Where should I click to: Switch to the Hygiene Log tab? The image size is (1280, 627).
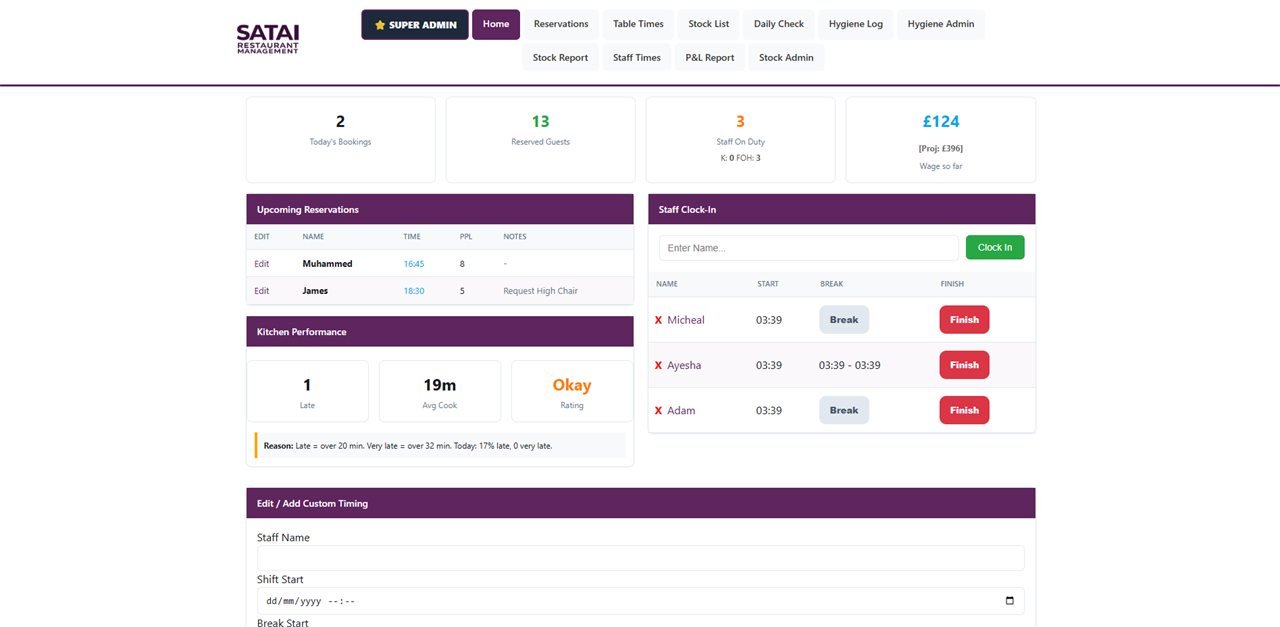(x=856, y=24)
